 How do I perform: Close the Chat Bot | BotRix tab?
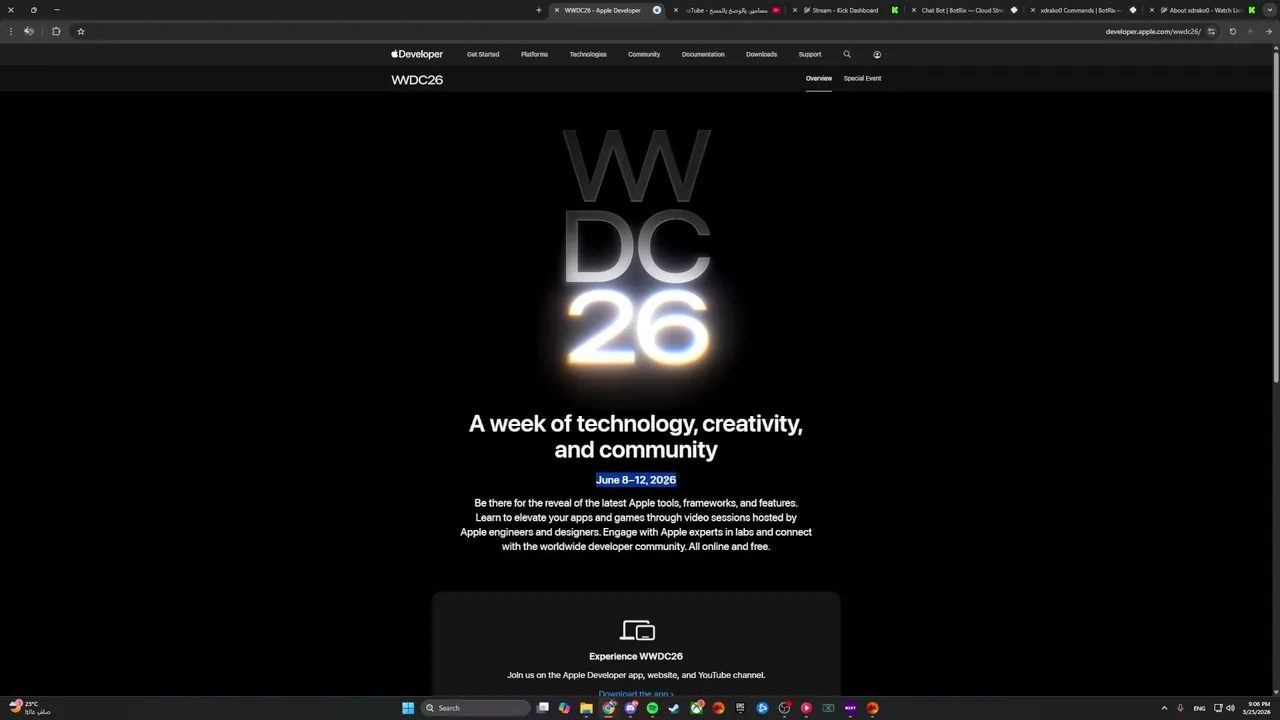tap(914, 10)
